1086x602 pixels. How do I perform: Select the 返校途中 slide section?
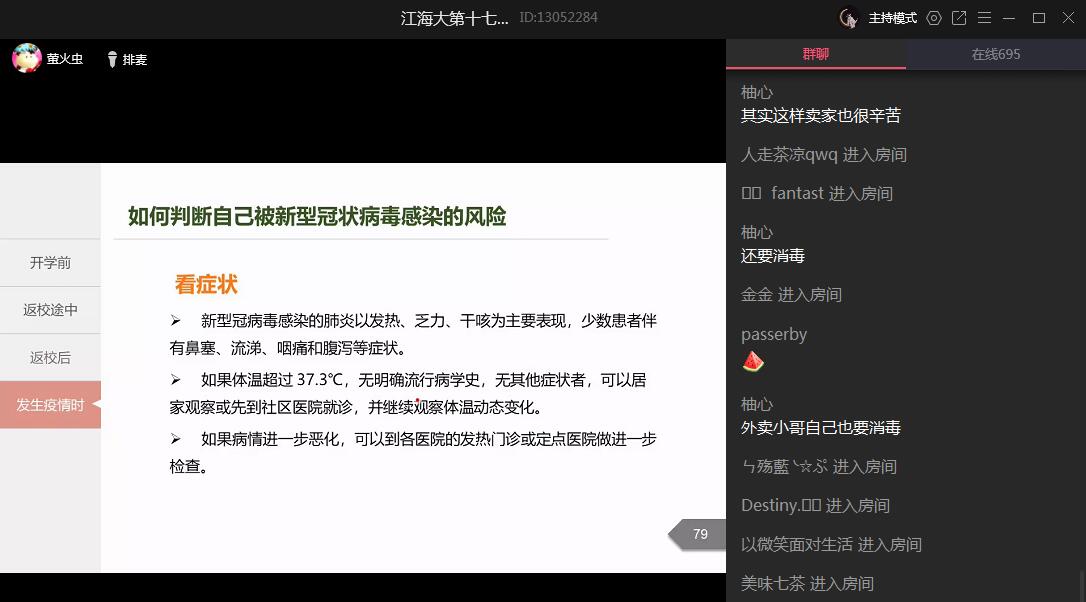[50, 310]
